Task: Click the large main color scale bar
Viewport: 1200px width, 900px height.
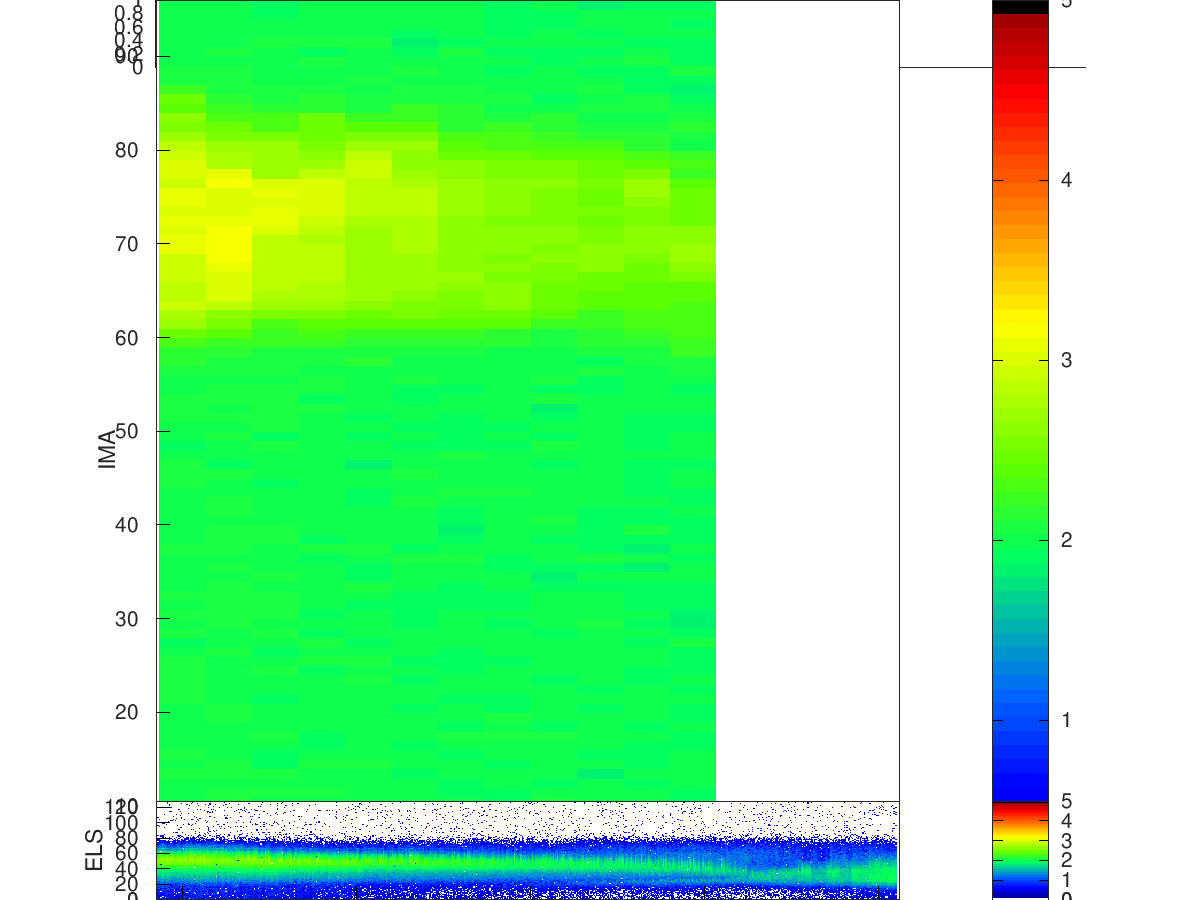Action: point(1020,400)
